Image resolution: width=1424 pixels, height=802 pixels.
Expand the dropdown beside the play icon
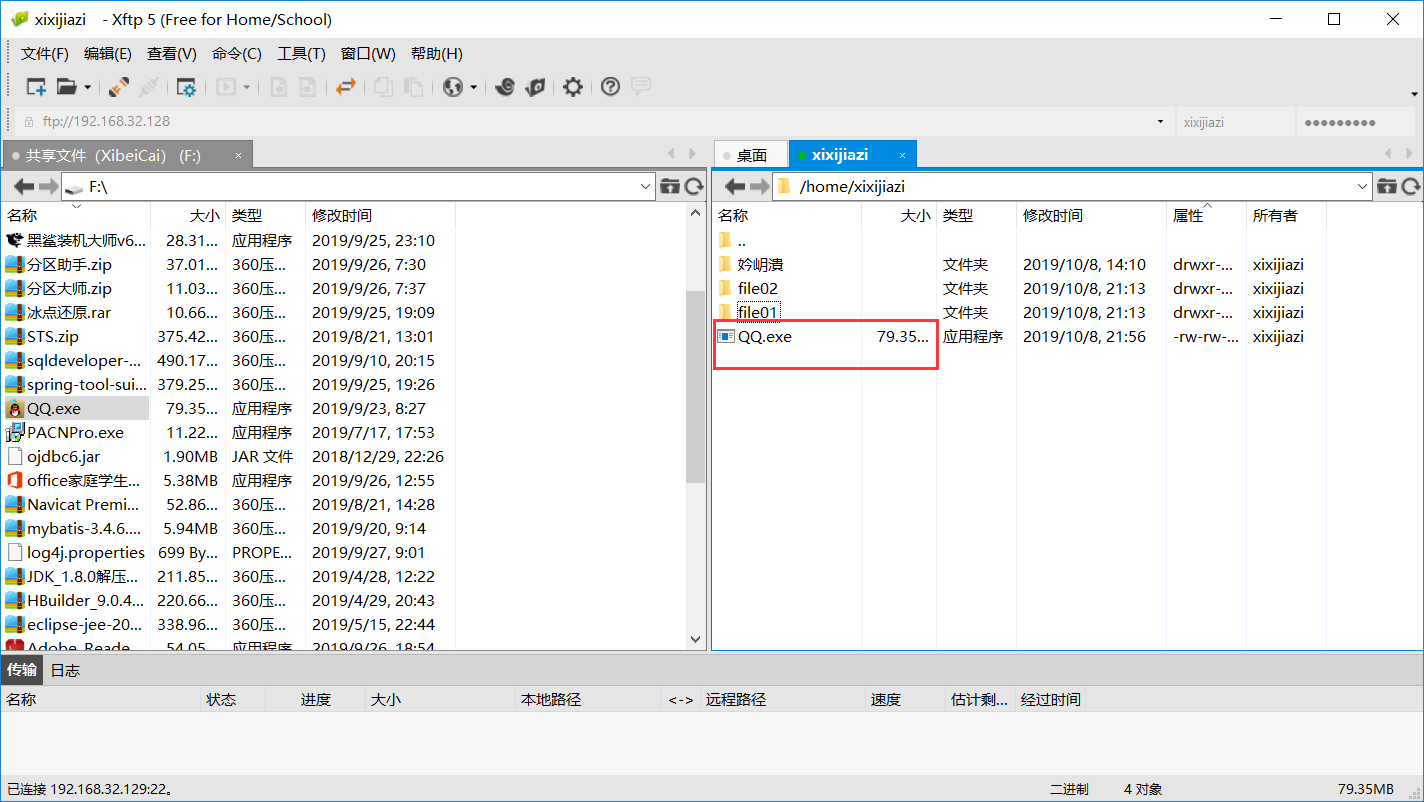246,87
